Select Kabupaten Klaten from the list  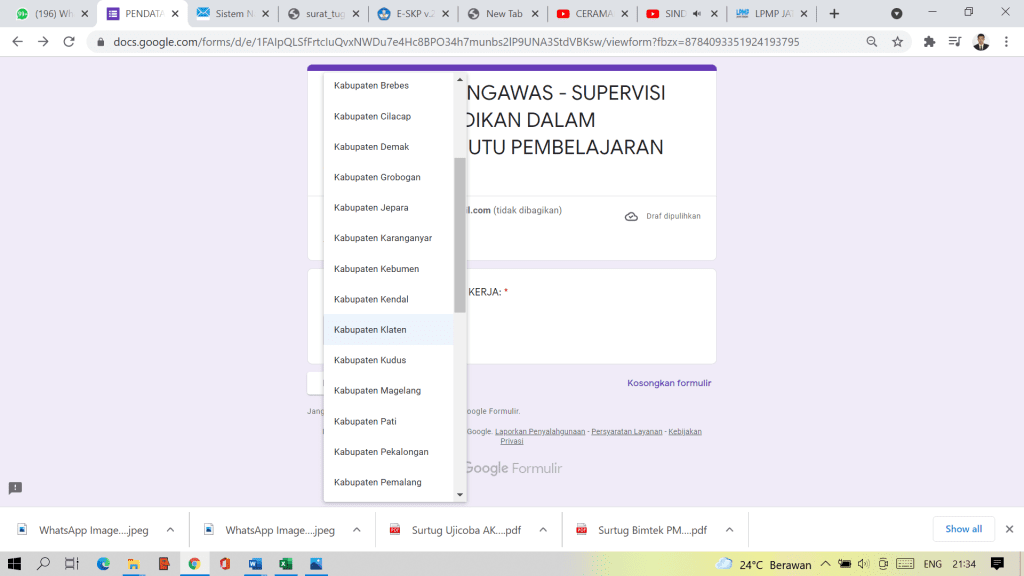point(370,330)
